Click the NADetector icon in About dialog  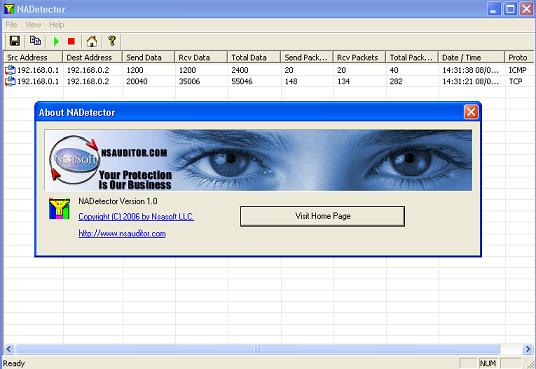click(x=59, y=209)
